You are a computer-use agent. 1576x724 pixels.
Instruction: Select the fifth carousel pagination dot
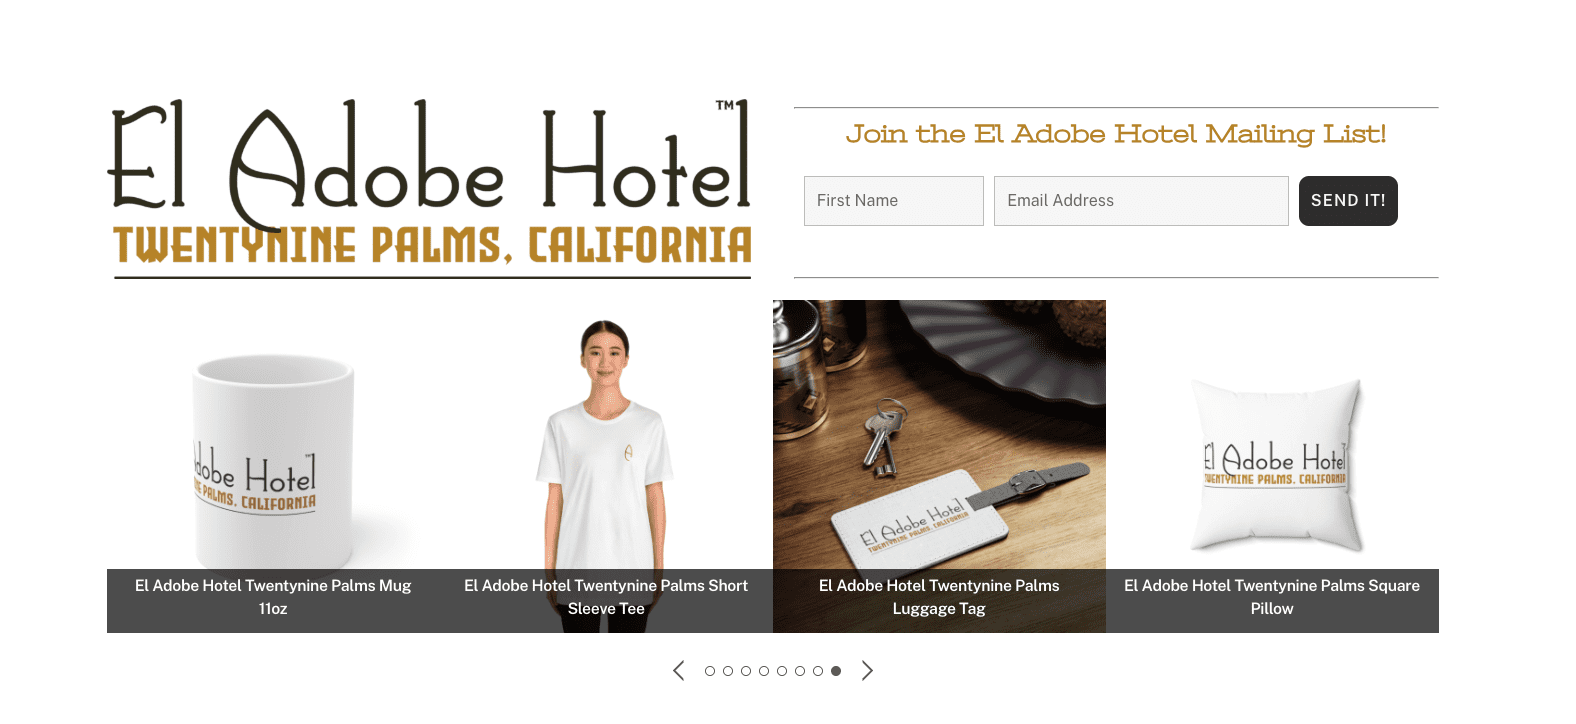coord(782,671)
